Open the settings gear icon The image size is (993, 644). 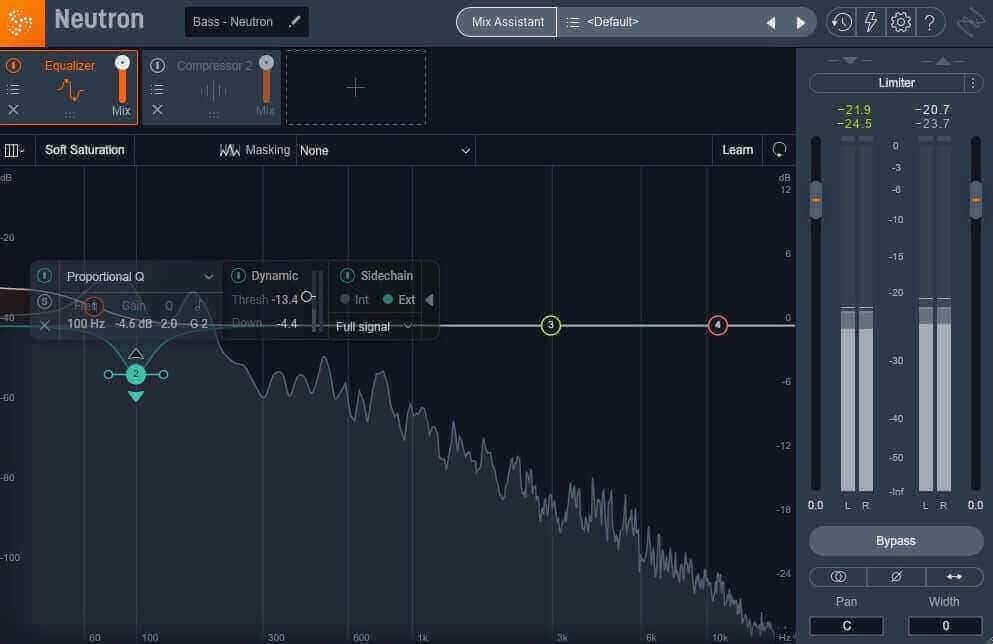[x=900, y=23]
